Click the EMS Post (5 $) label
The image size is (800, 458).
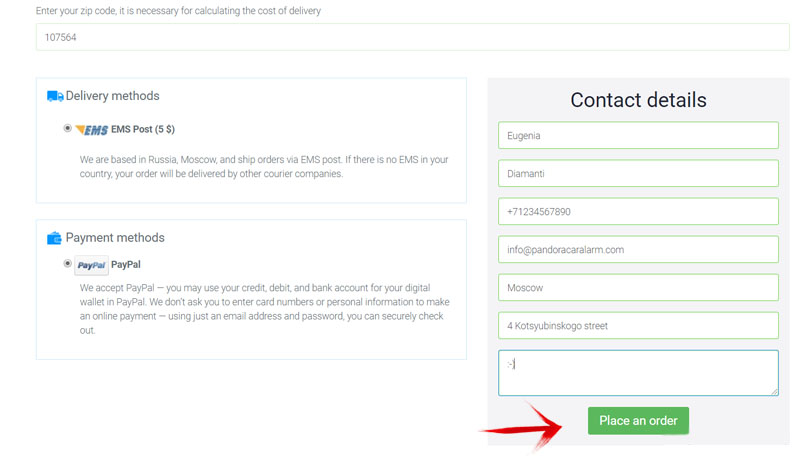[143, 130]
